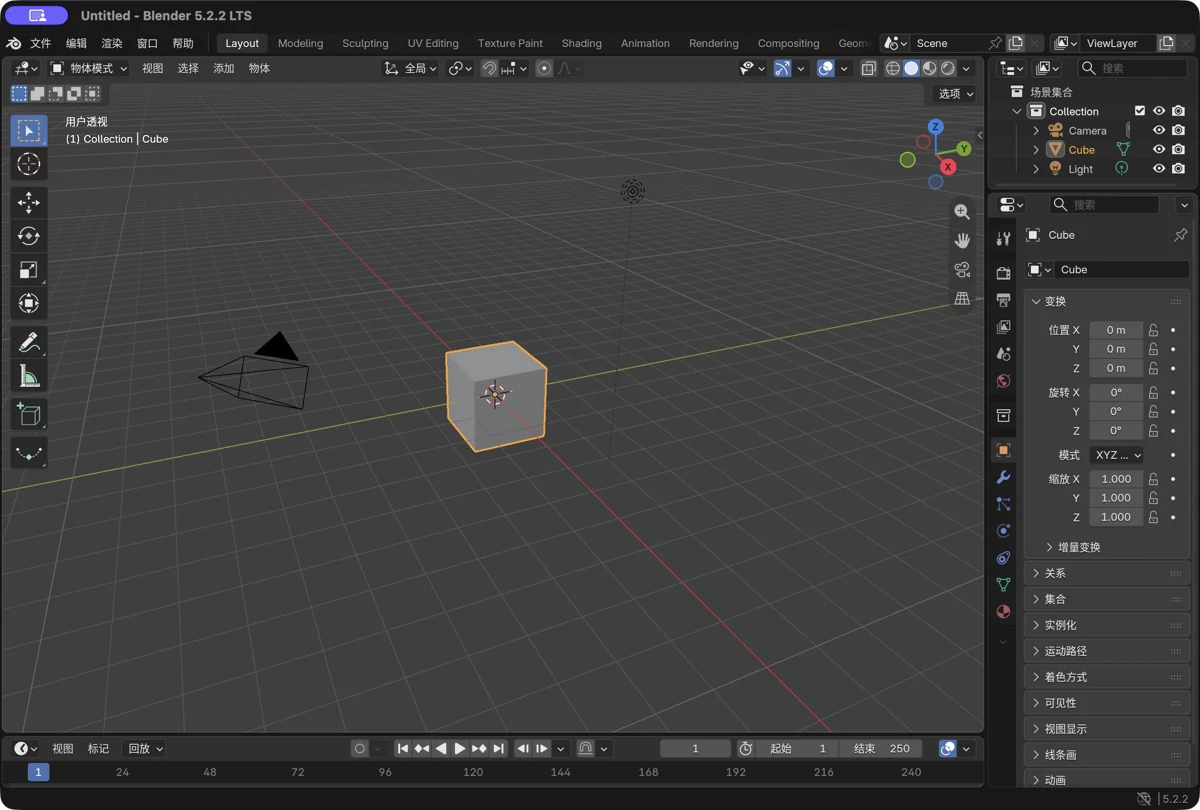Open the Render properties tab
The image size is (1200, 810).
tap(1004, 273)
